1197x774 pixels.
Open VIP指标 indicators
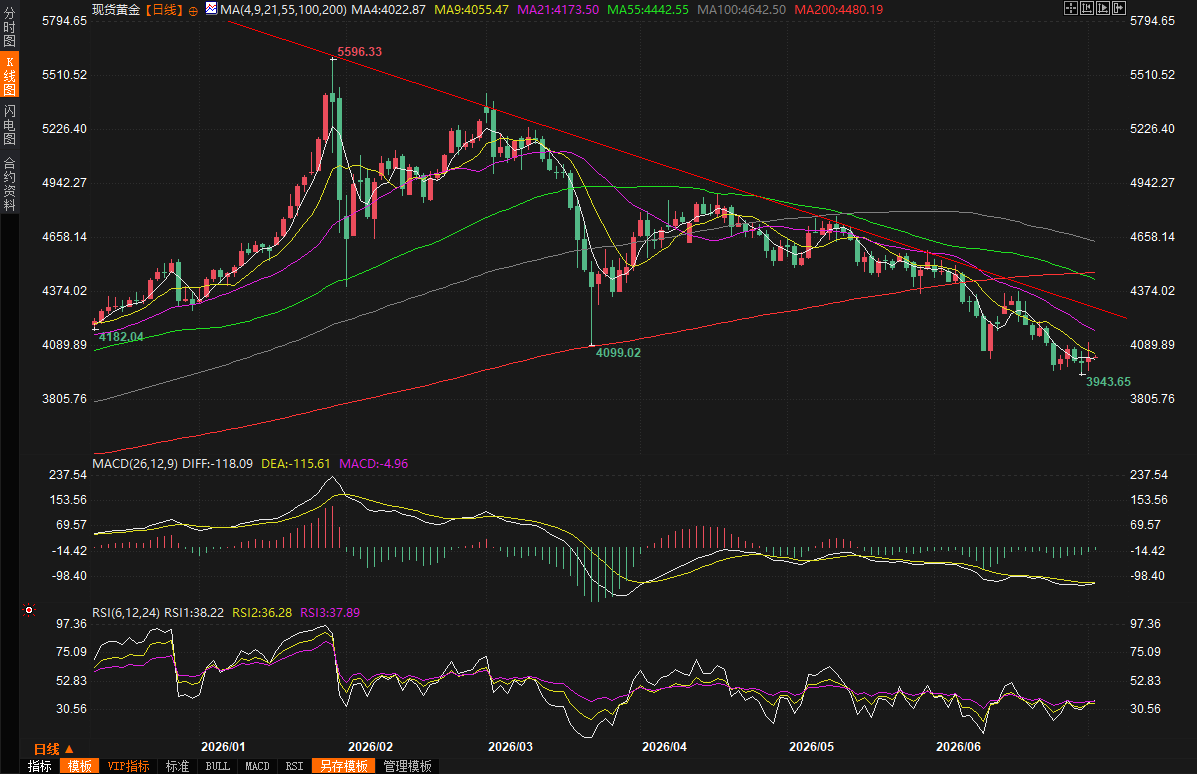(x=128, y=766)
